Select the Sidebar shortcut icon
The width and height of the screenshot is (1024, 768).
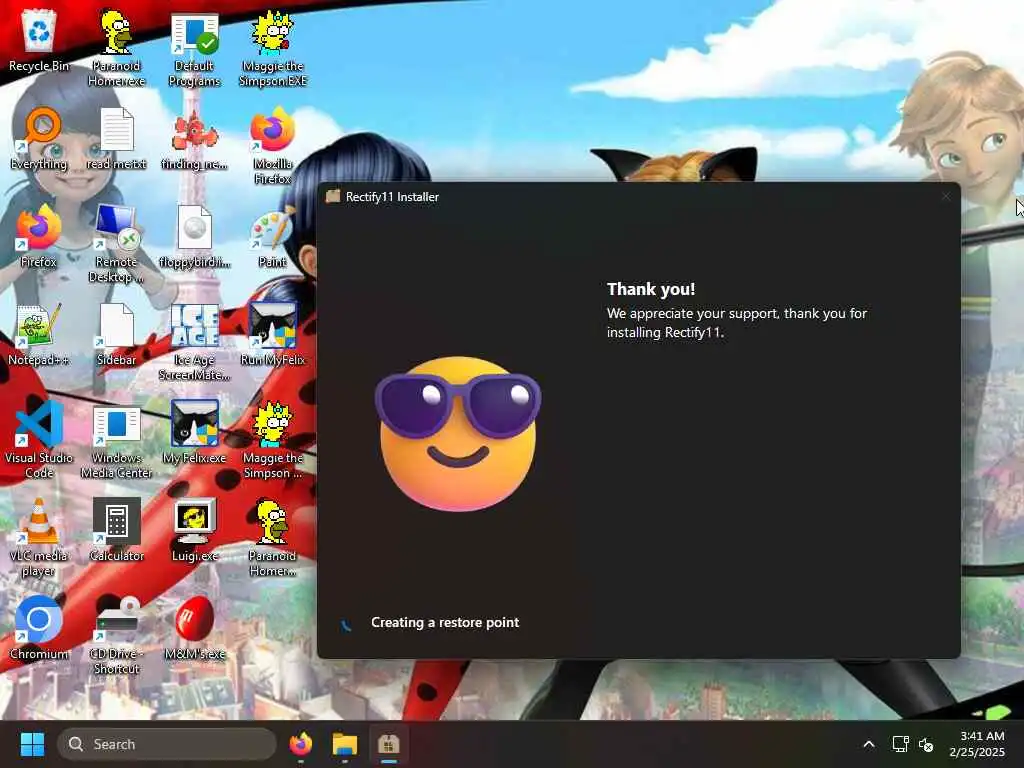tap(116, 334)
